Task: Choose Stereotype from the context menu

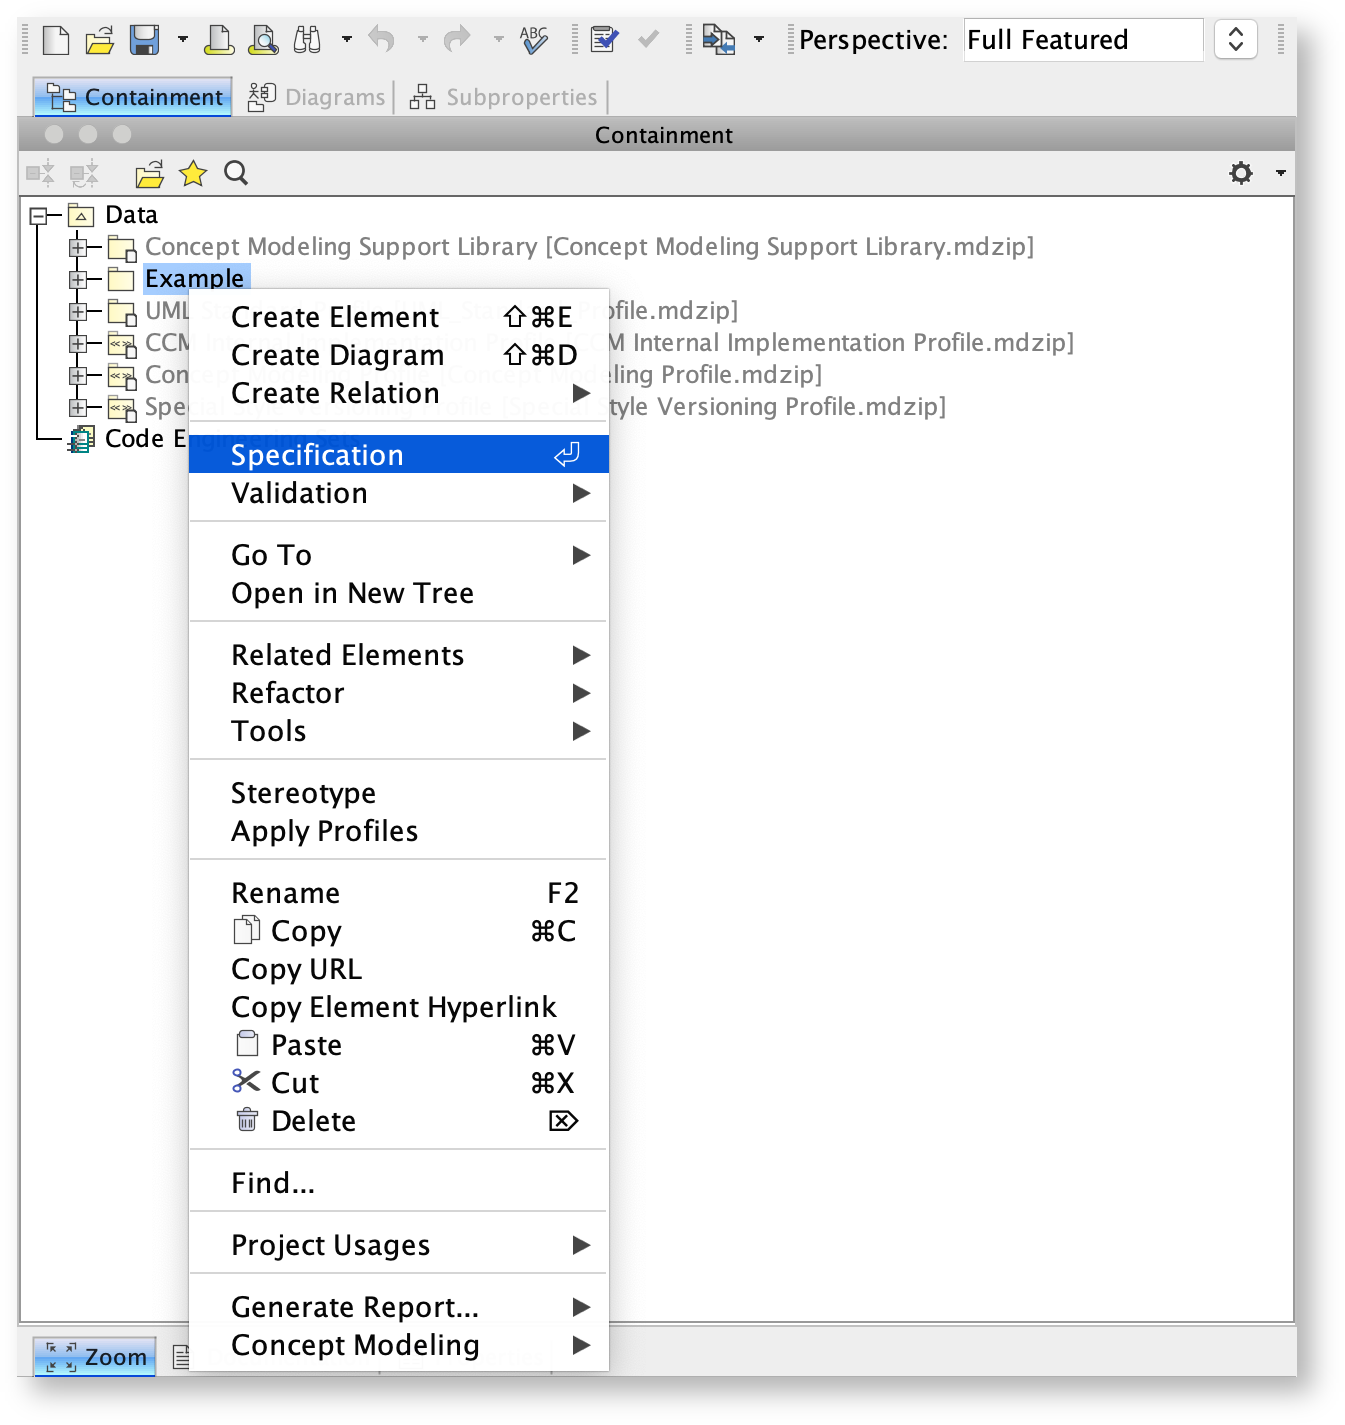Action: pyautogui.click(x=399, y=793)
